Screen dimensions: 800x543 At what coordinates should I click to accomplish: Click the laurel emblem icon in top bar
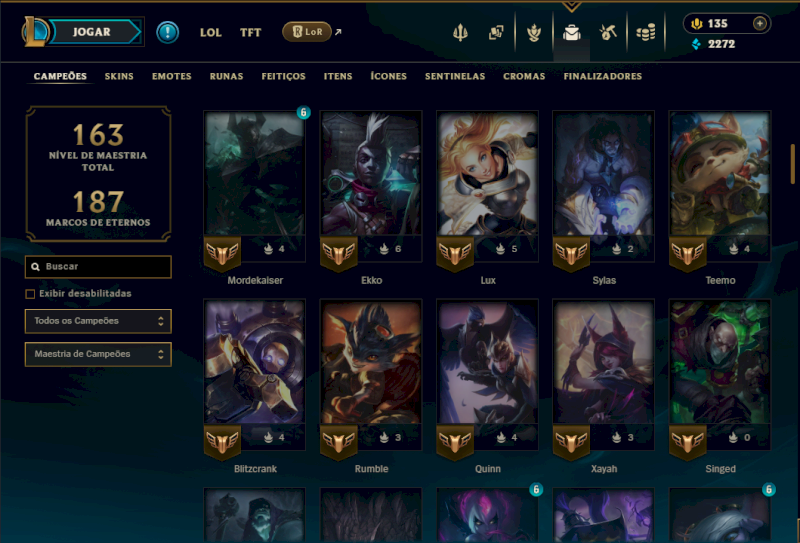pos(534,33)
